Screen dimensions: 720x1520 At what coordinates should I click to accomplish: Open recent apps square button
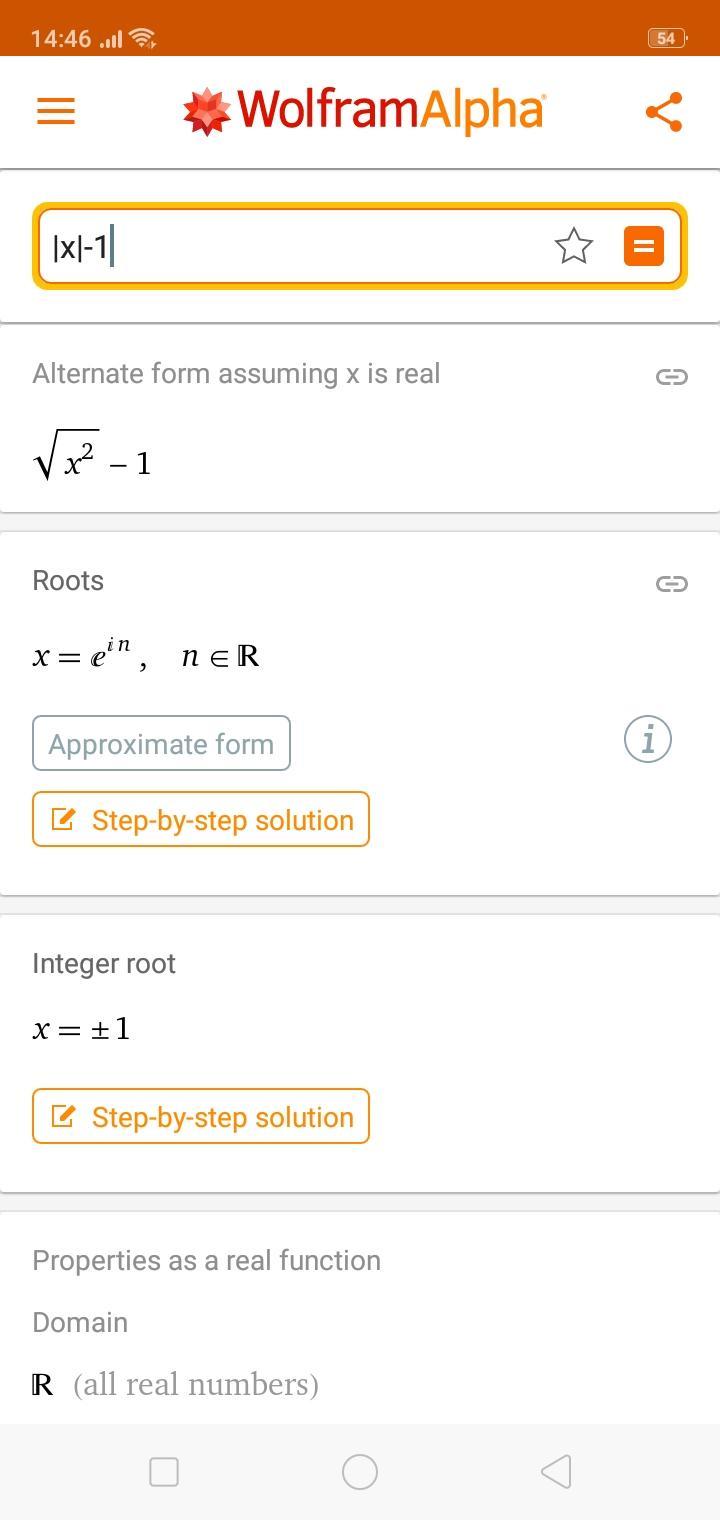point(164,1471)
